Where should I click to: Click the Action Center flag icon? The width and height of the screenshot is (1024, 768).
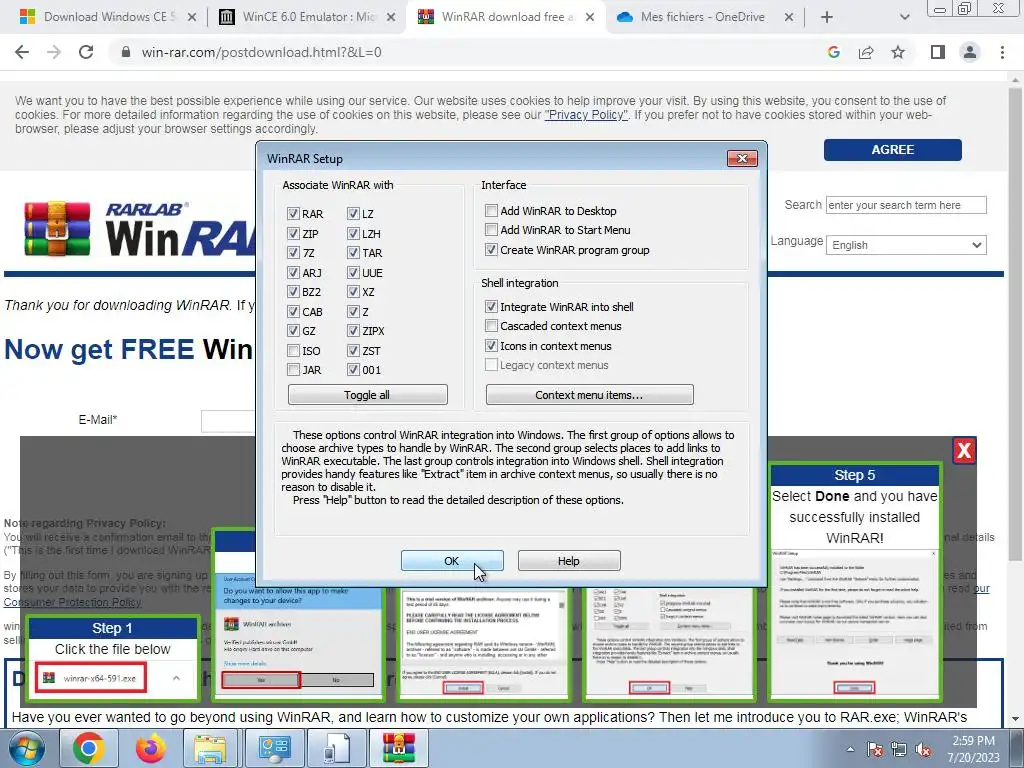pos(874,749)
